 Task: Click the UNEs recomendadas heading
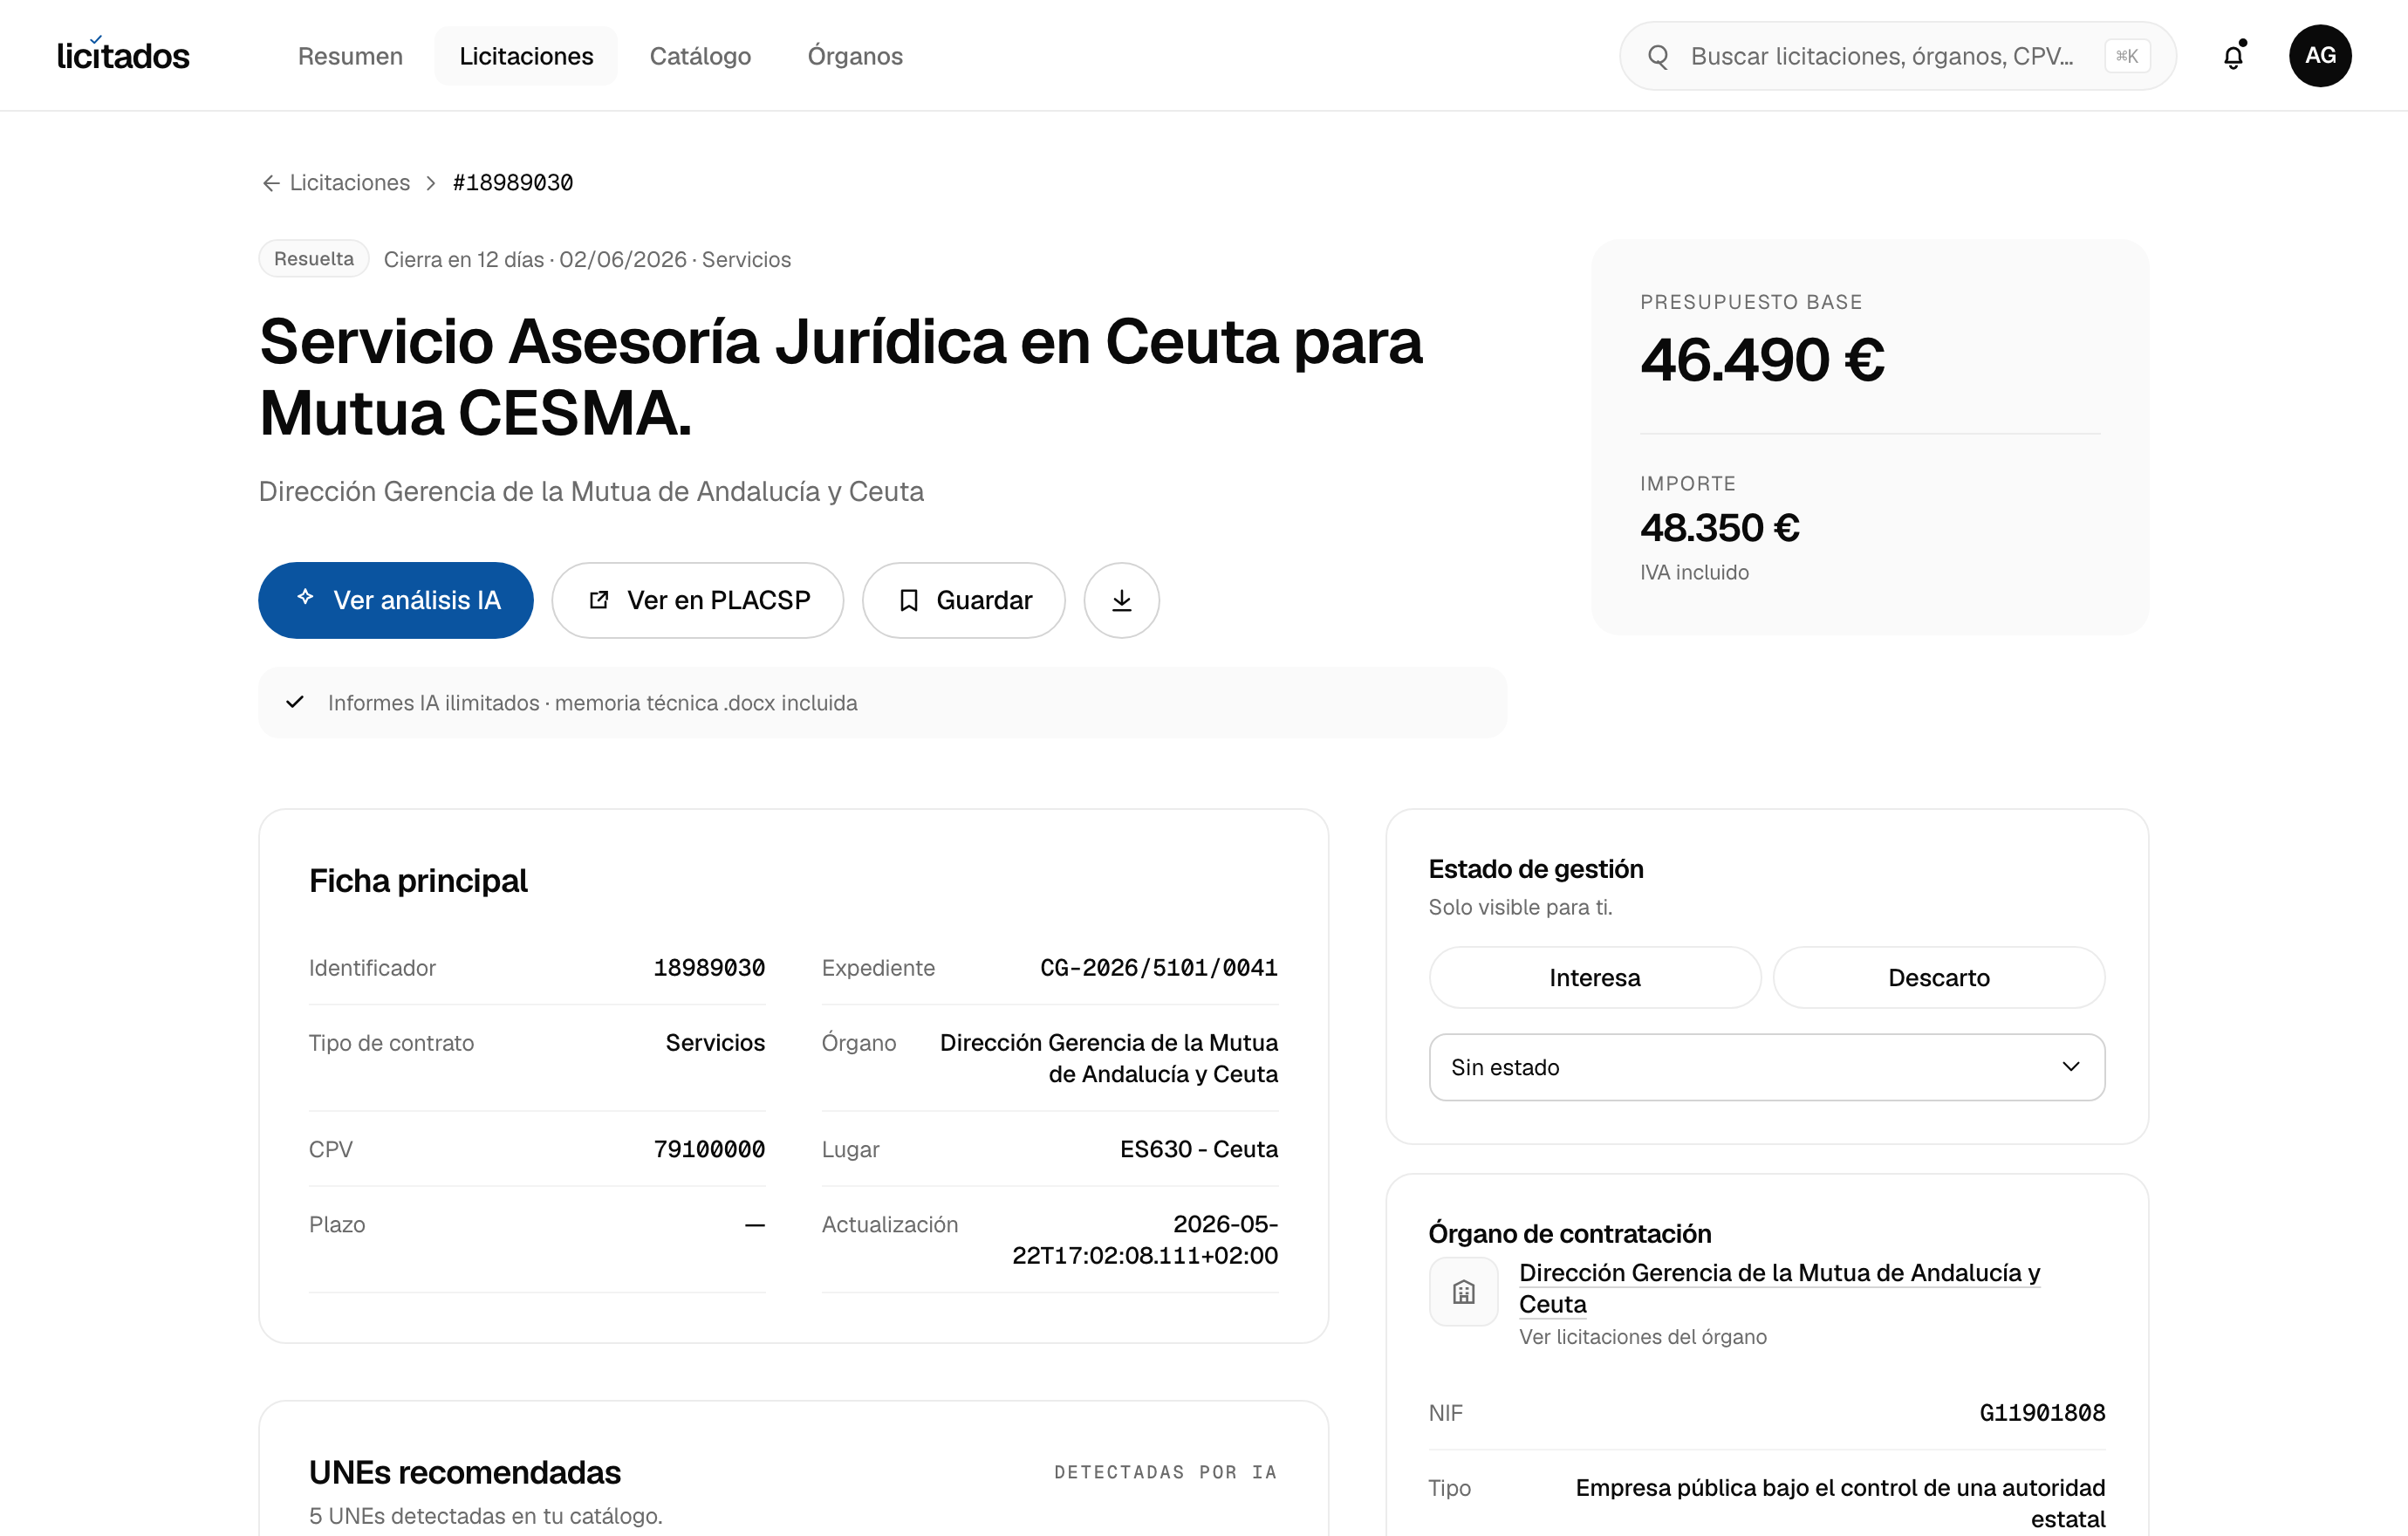coord(465,1472)
